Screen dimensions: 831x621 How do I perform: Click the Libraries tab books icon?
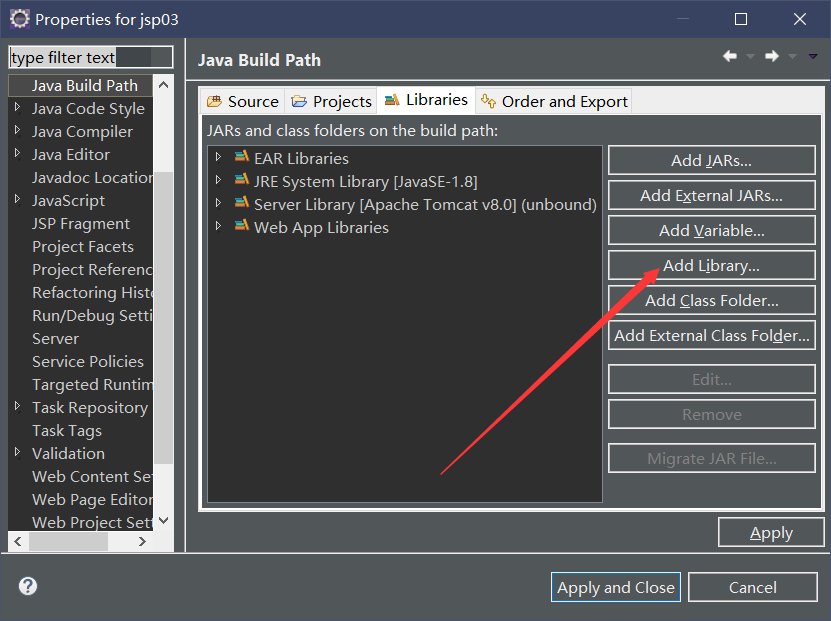(x=392, y=100)
